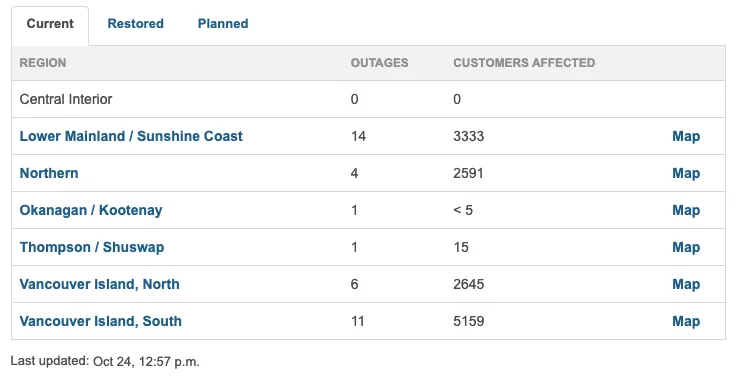744x377 pixels.
Task: Show Map for Northern region
Action: [686, 174]
